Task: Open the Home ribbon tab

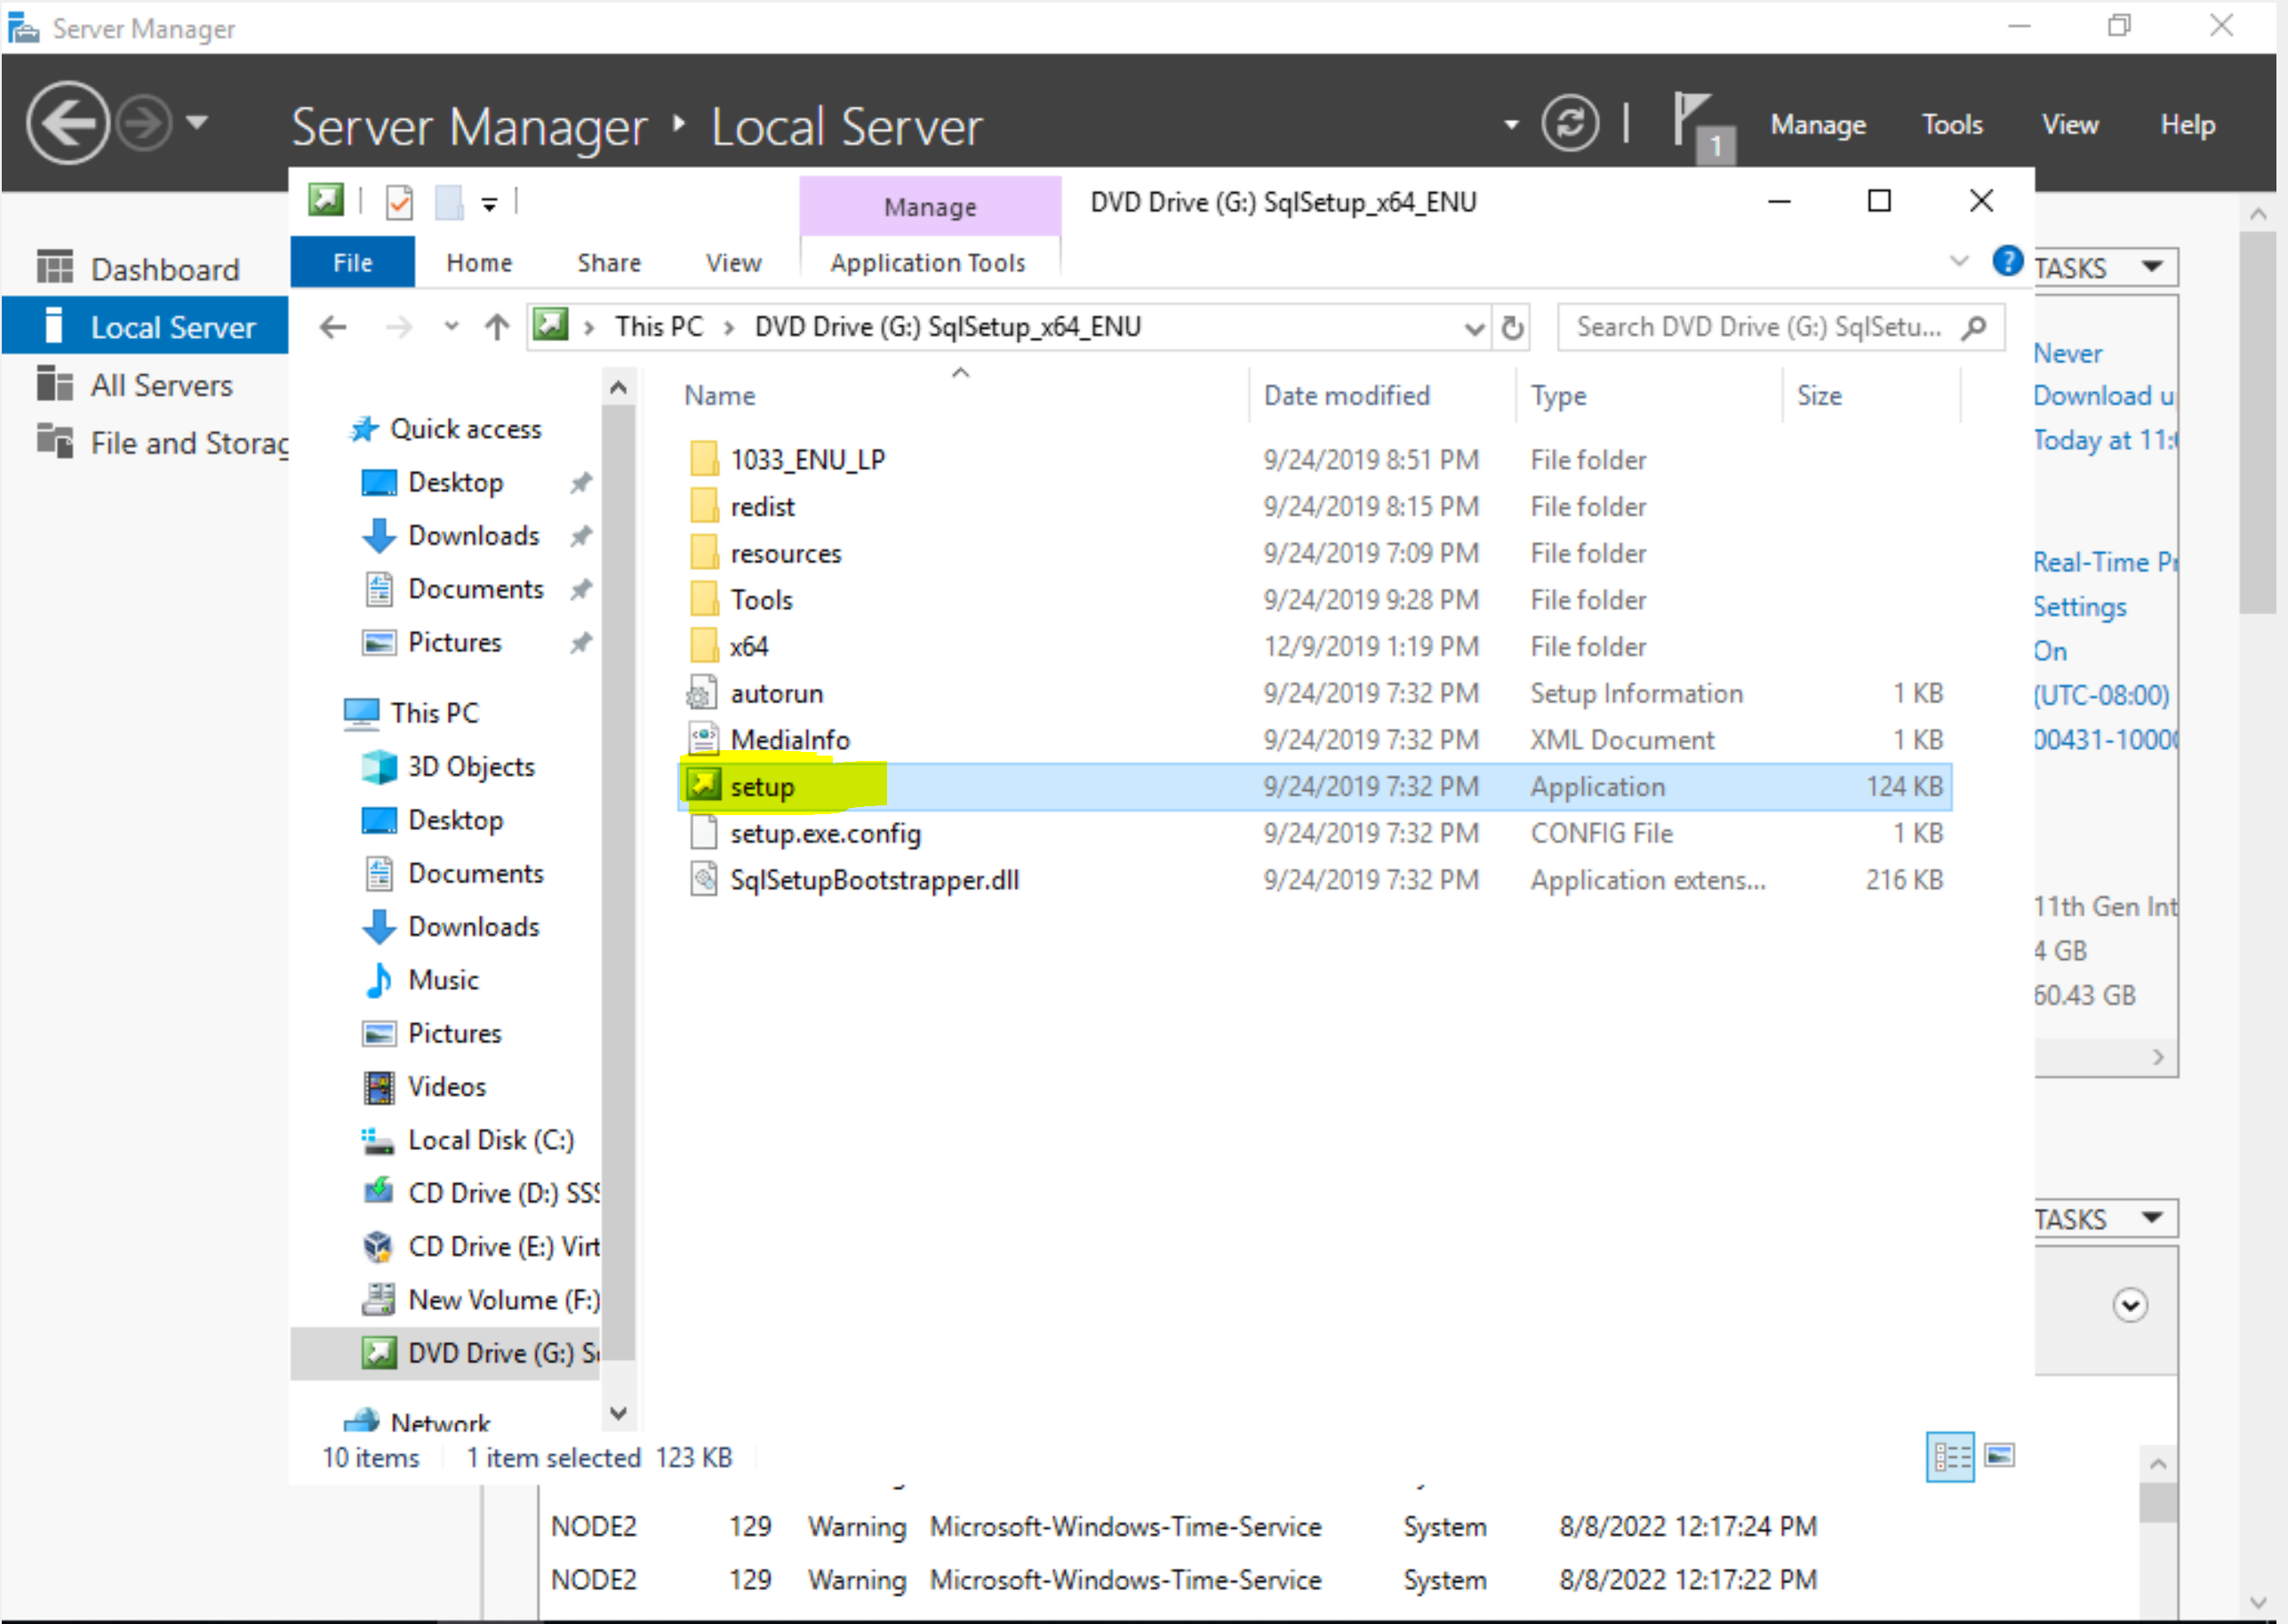Action: (x=479, y=262)
